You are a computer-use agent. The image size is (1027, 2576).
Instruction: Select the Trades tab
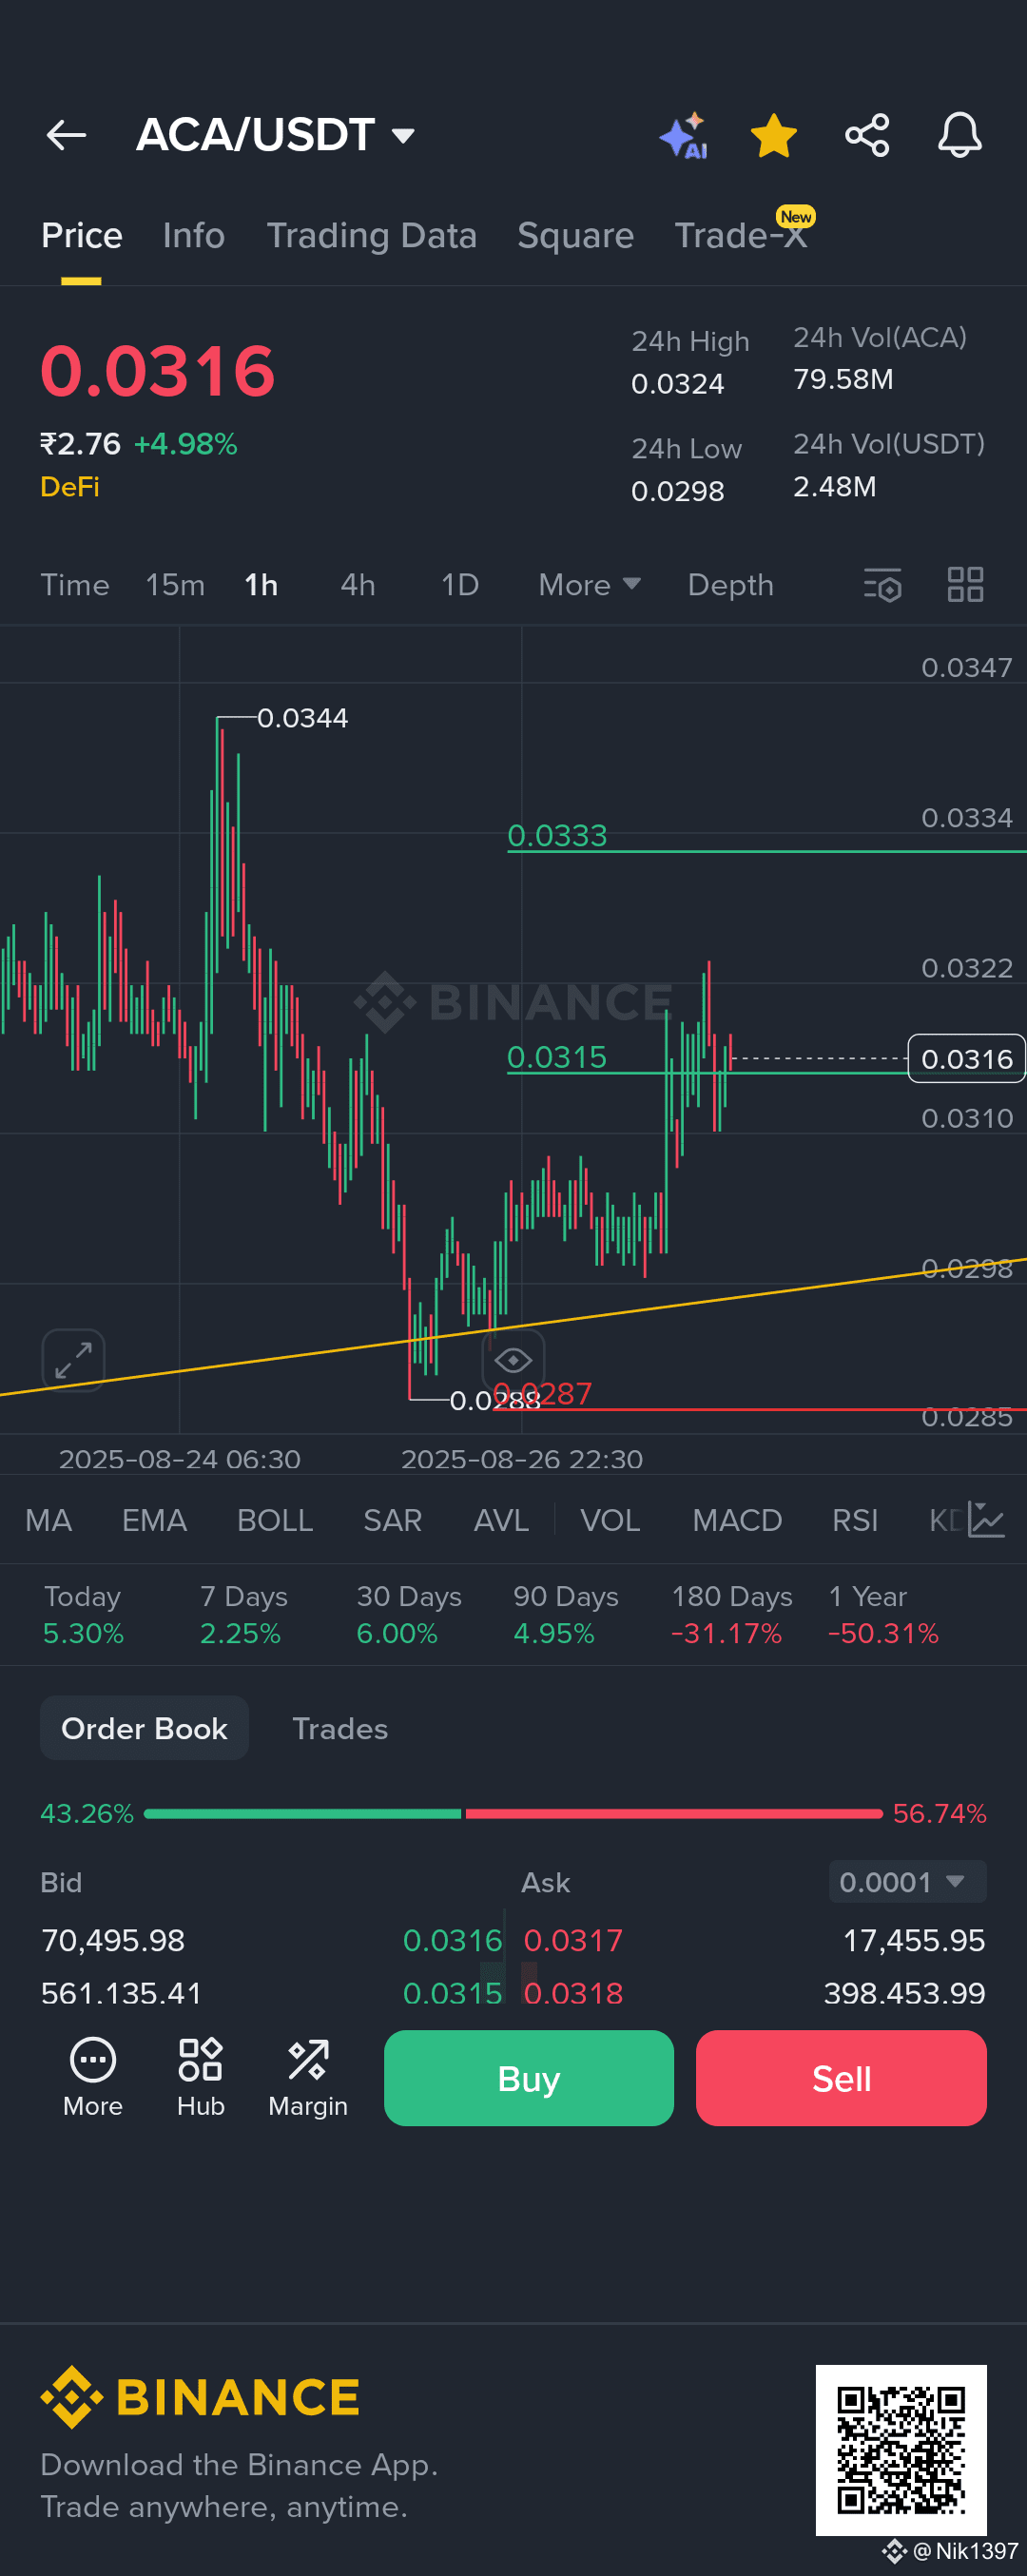click(340, 1728)
